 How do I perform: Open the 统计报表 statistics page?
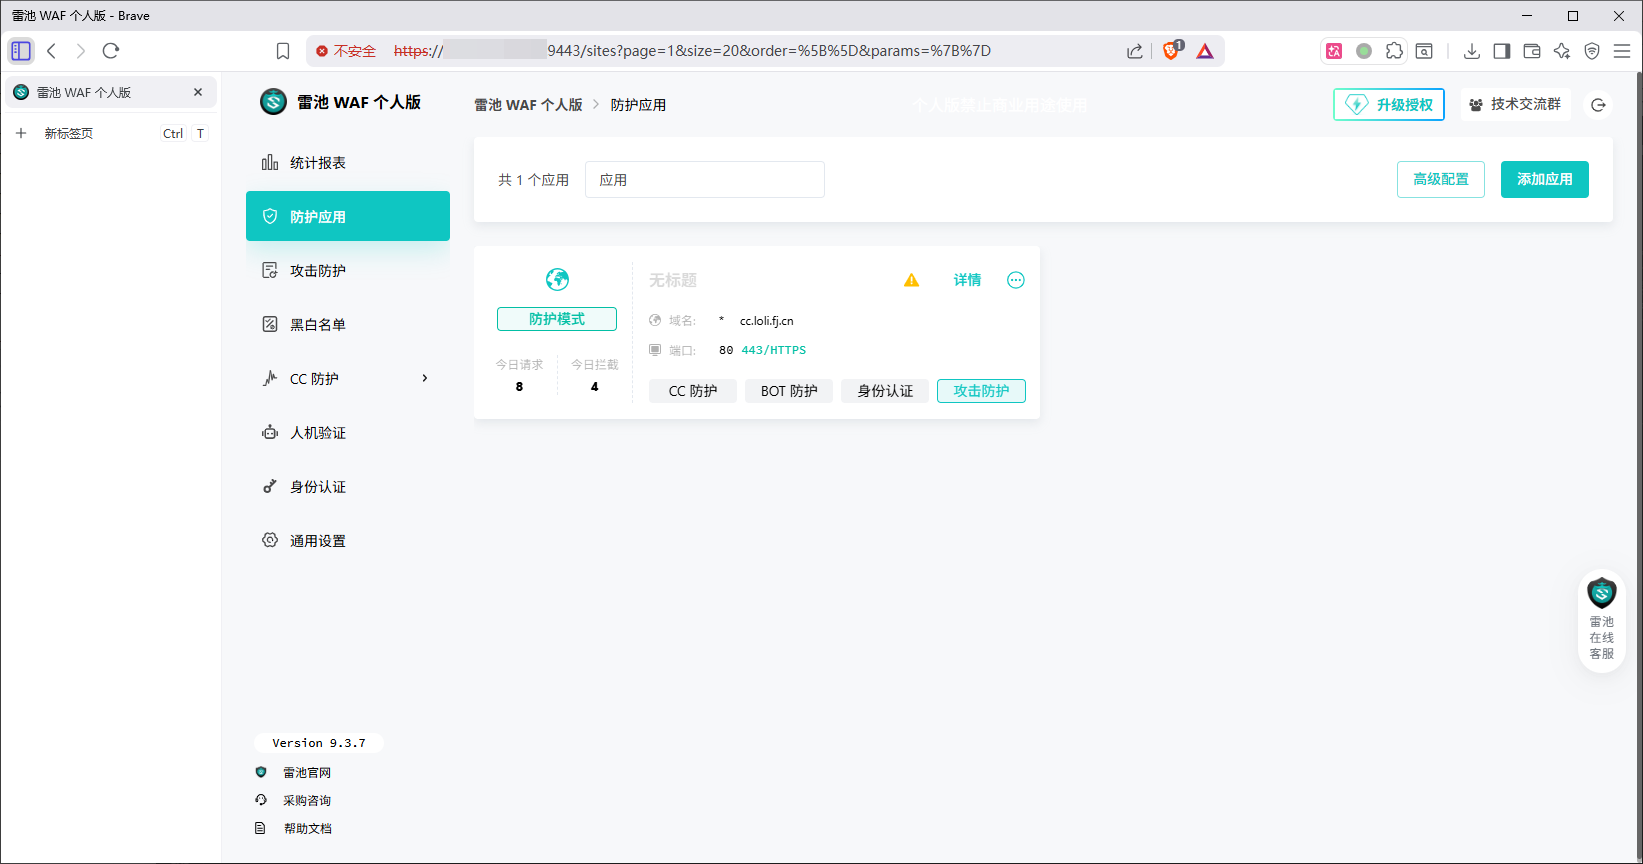[347, 163]
